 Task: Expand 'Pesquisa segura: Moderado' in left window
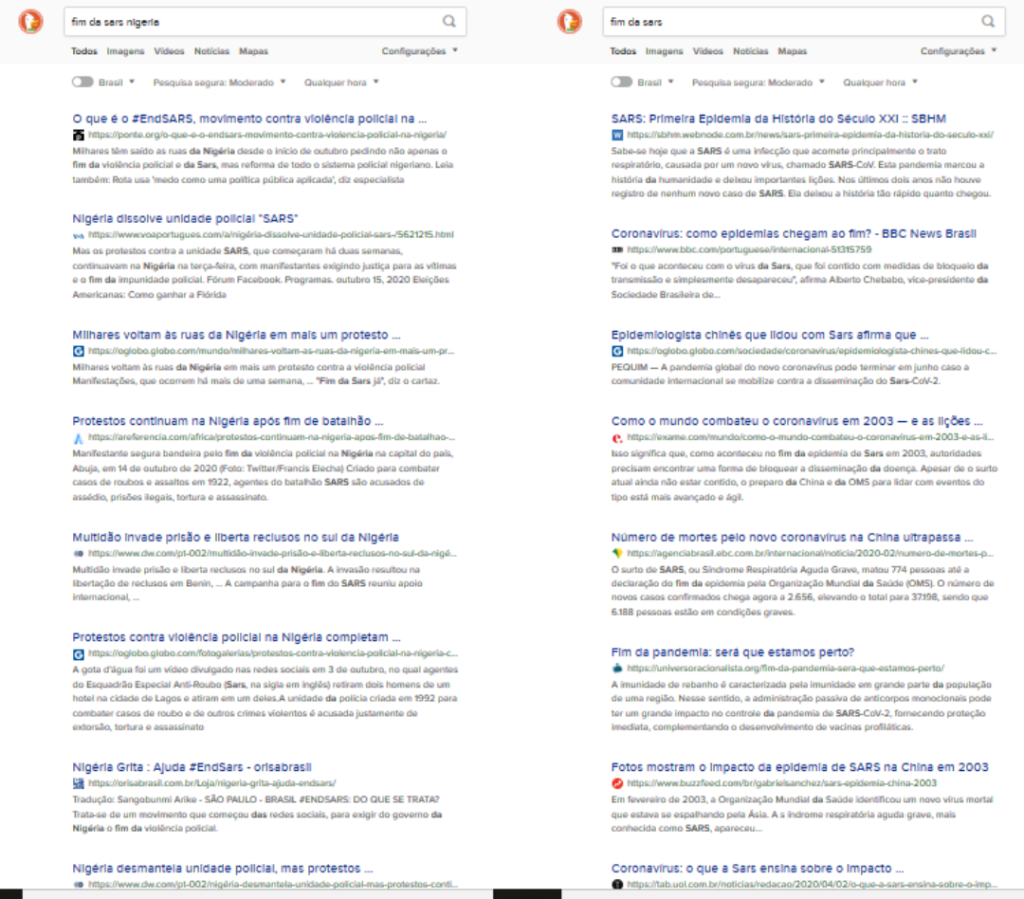219,82
